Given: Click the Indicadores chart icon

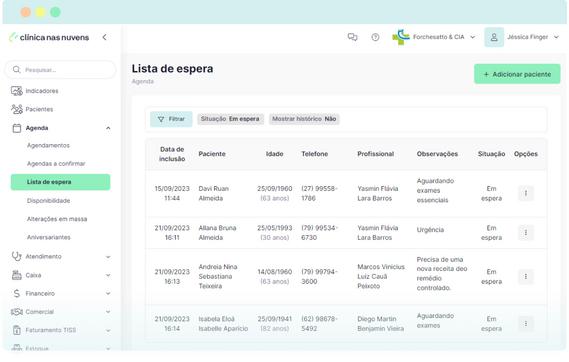Looking at the screenshot, I should click(x=17, y=91).
